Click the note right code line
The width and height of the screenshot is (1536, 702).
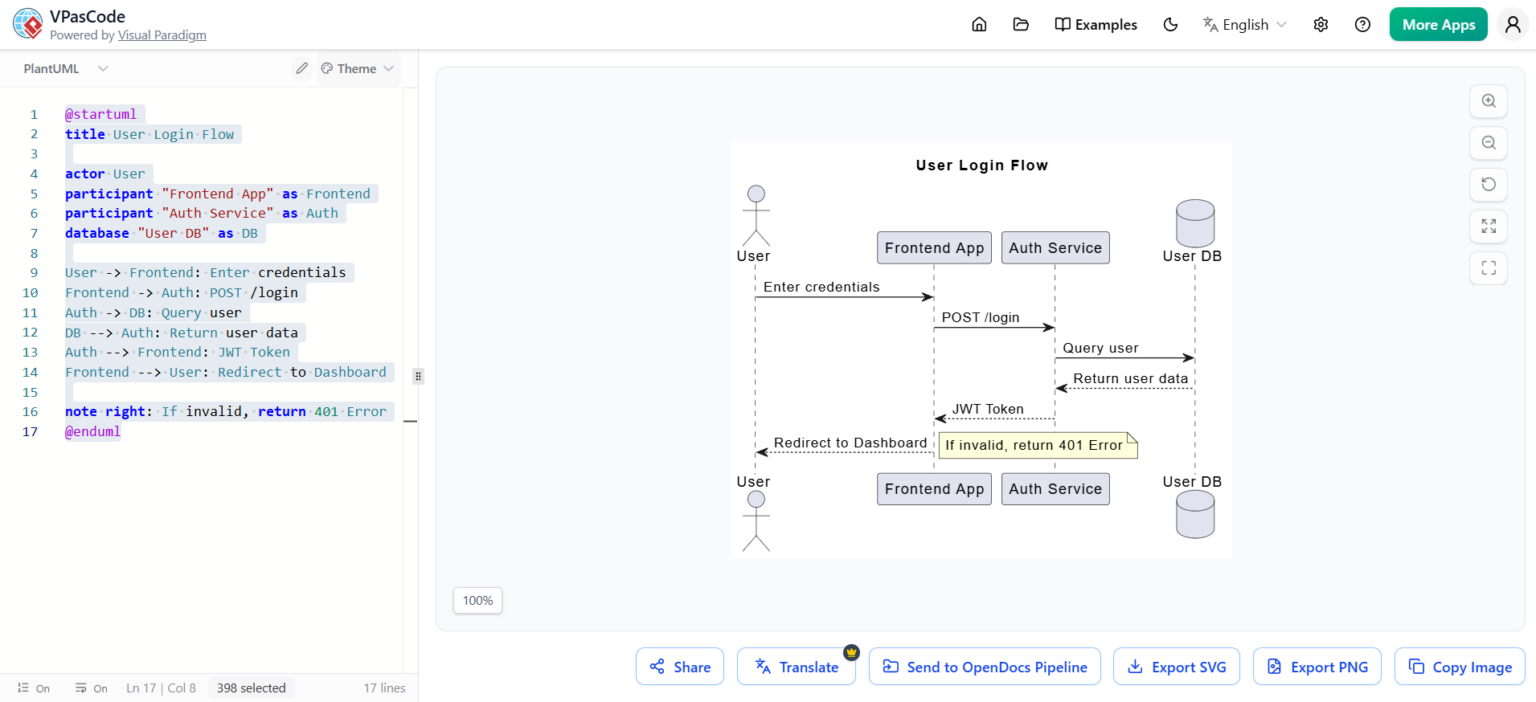coord(226,411)
